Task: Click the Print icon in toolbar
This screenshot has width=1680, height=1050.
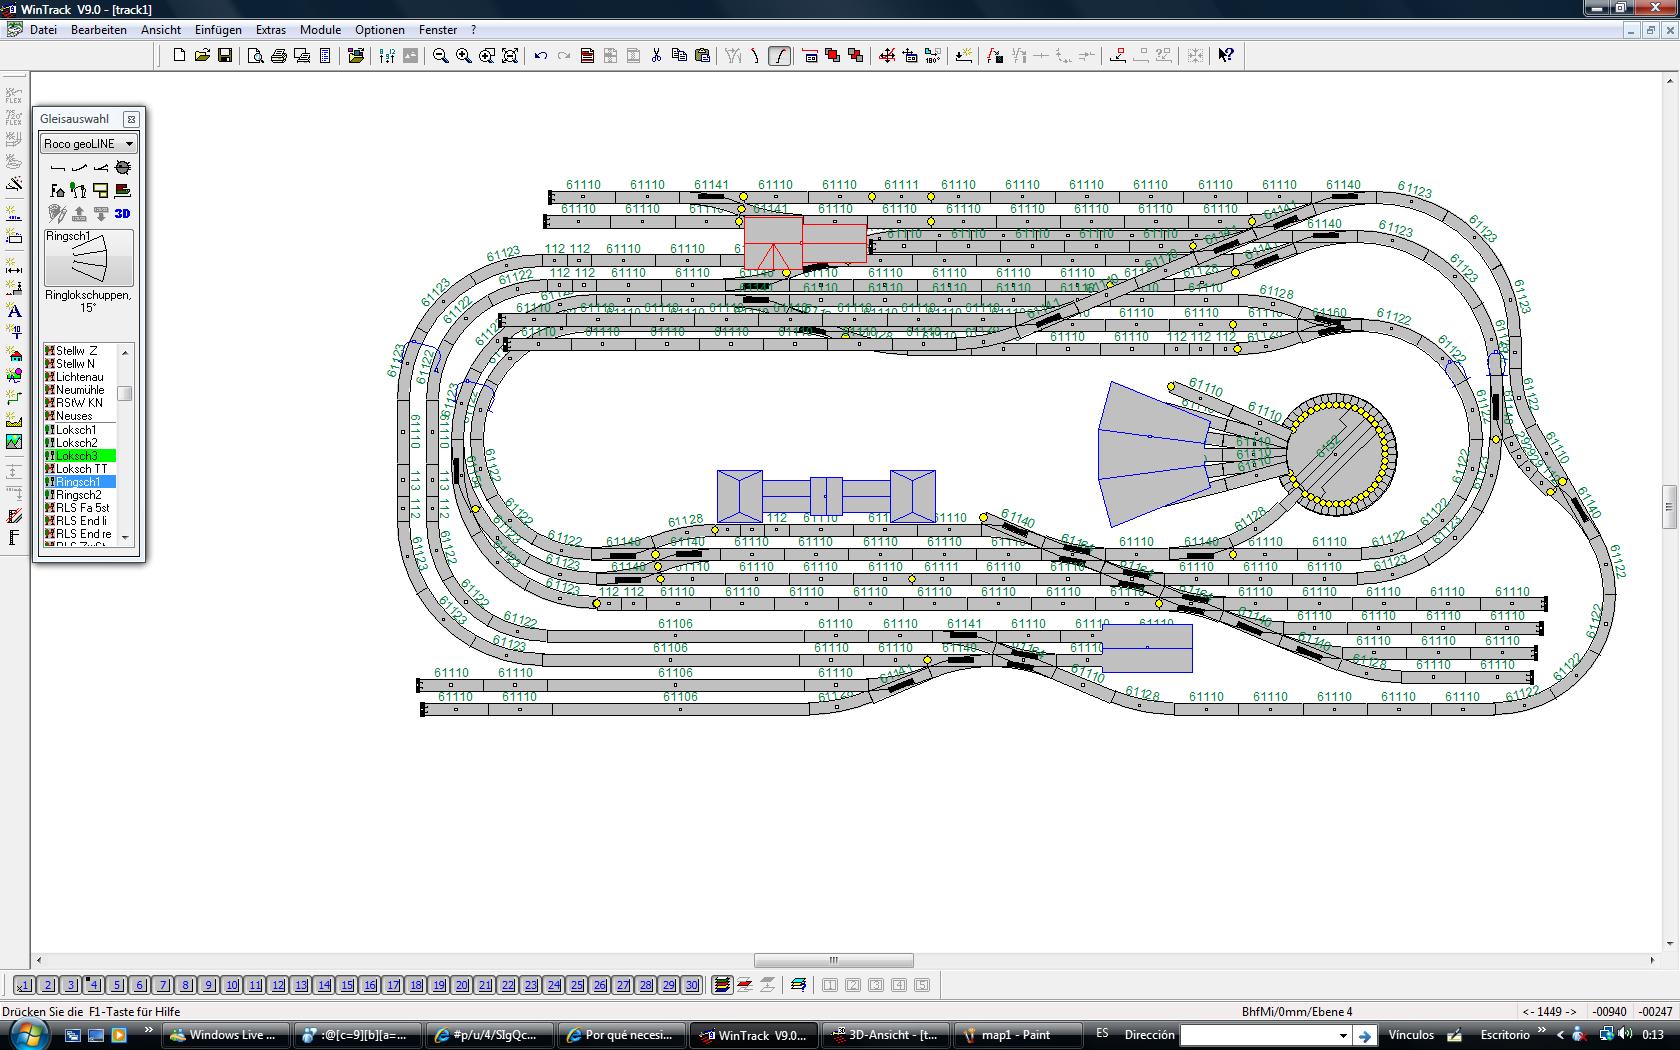Action: pos(279,55)
